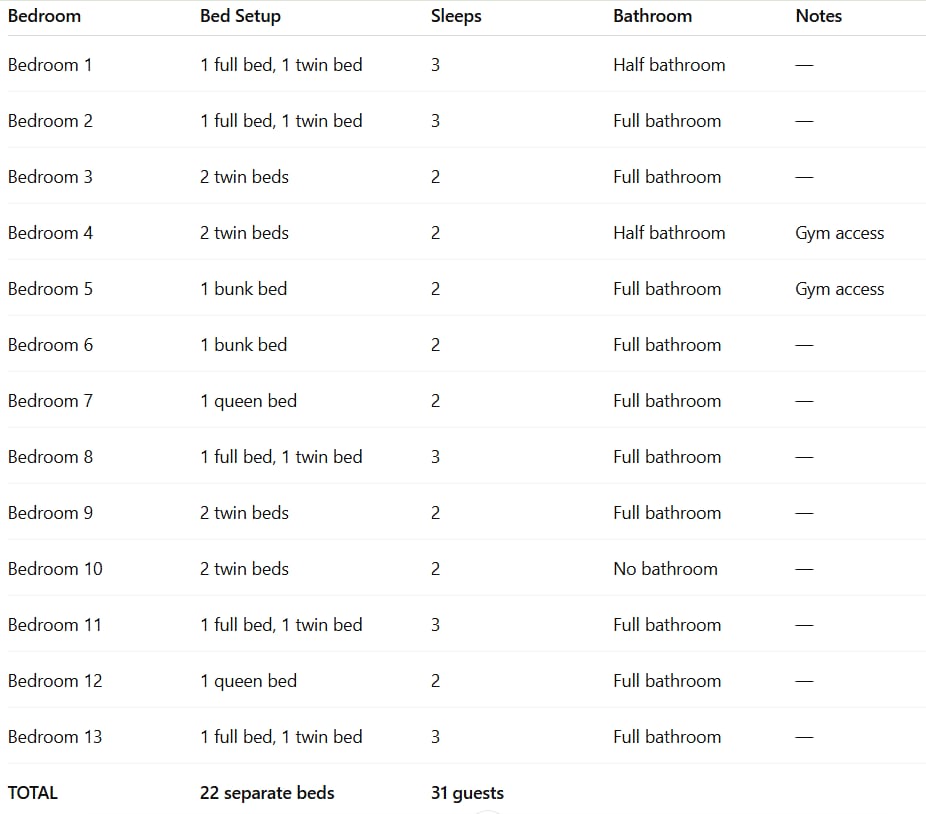926x814 pixels.
Task: Click the 'No bathroom' cell
Action: pyautogui.click(x=665, y=569)
